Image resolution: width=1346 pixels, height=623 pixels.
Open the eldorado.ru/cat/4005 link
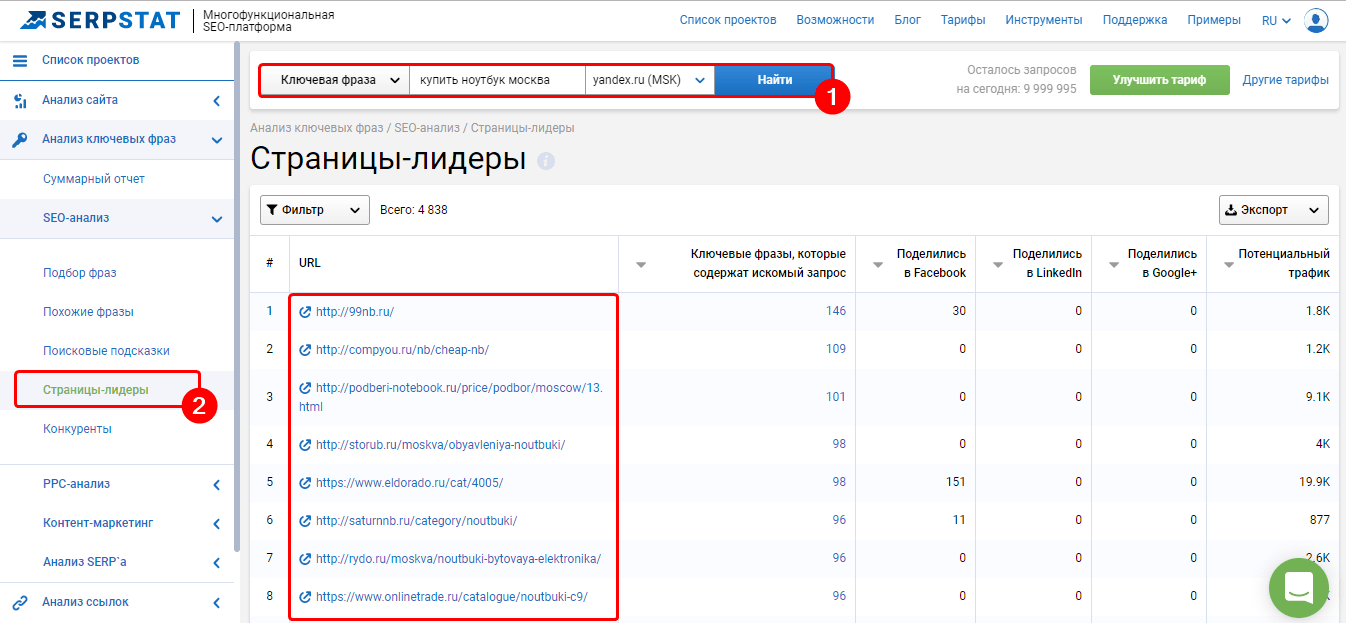pyautogui.click(x=410, y=483)
